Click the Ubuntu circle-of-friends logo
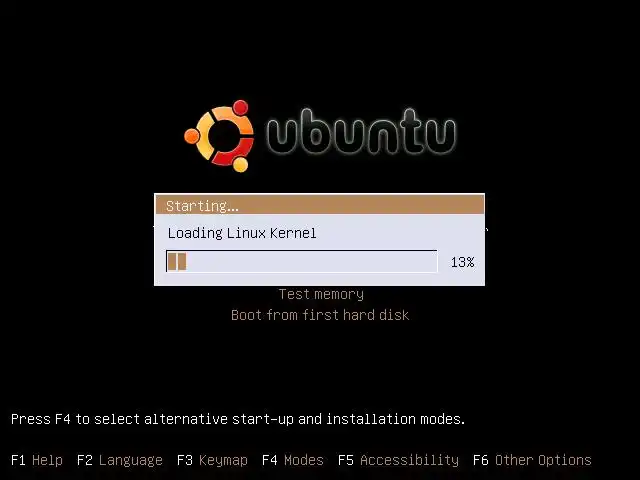This screenshot has height=480, width=640. [219, 136]
